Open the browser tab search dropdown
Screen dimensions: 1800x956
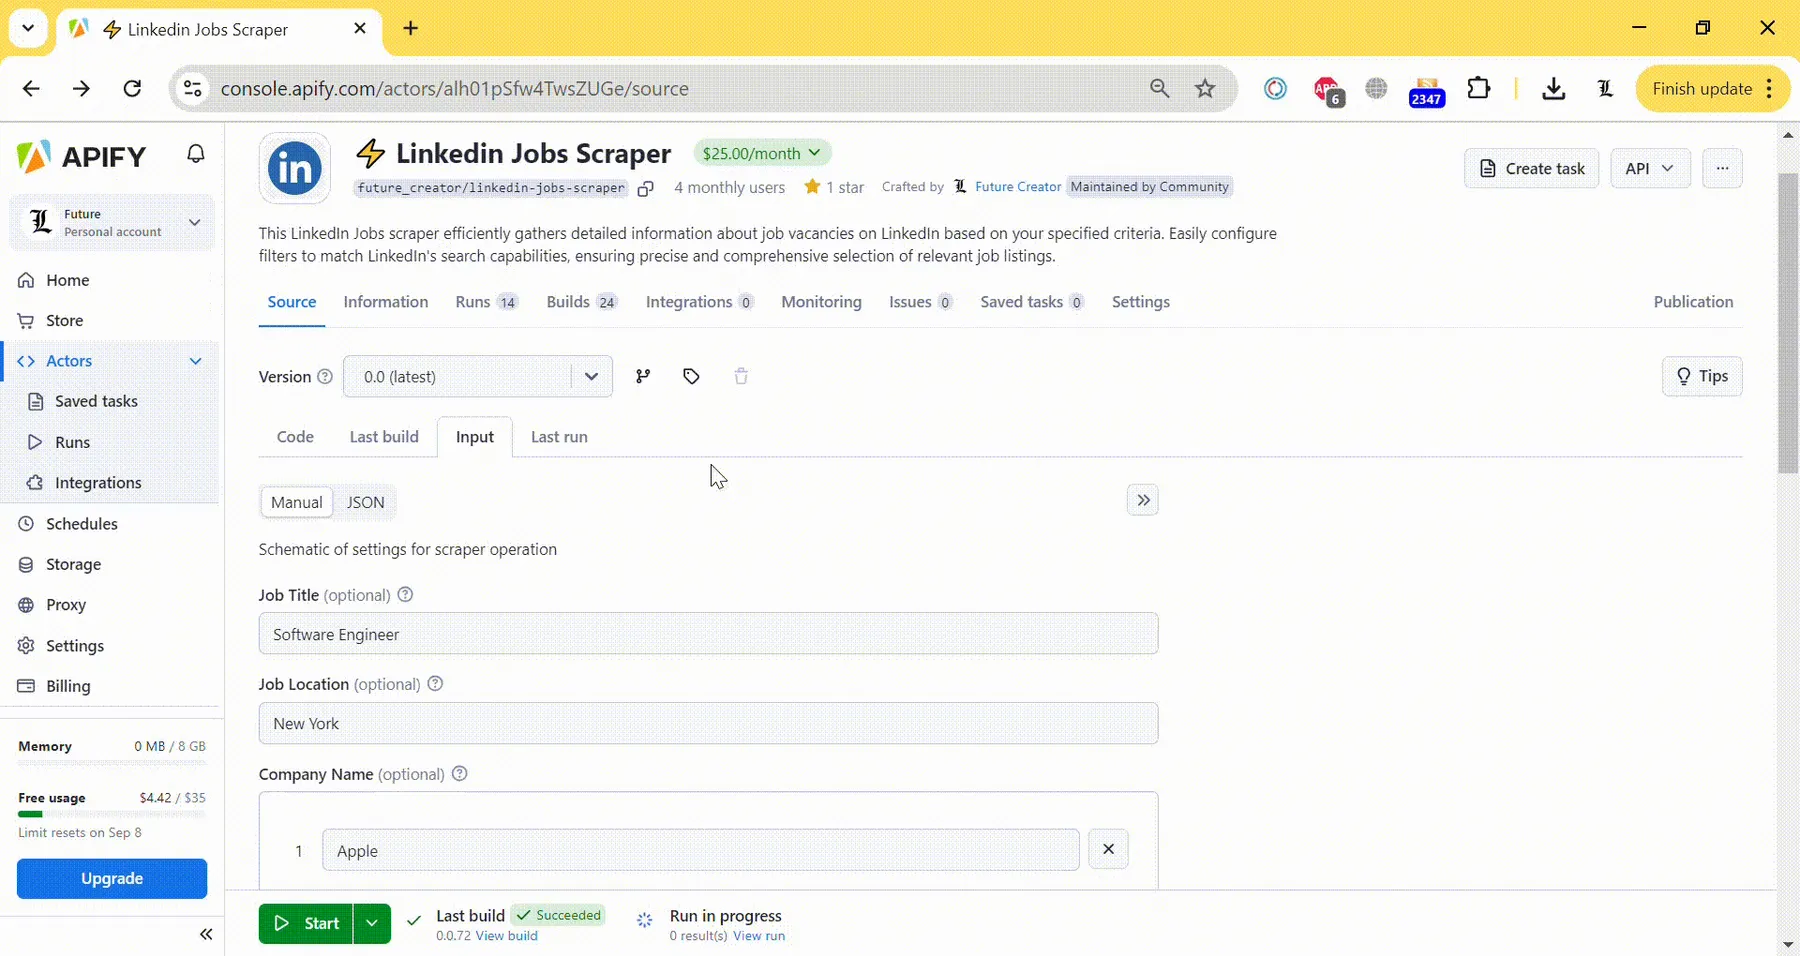(x=28, y=28)
